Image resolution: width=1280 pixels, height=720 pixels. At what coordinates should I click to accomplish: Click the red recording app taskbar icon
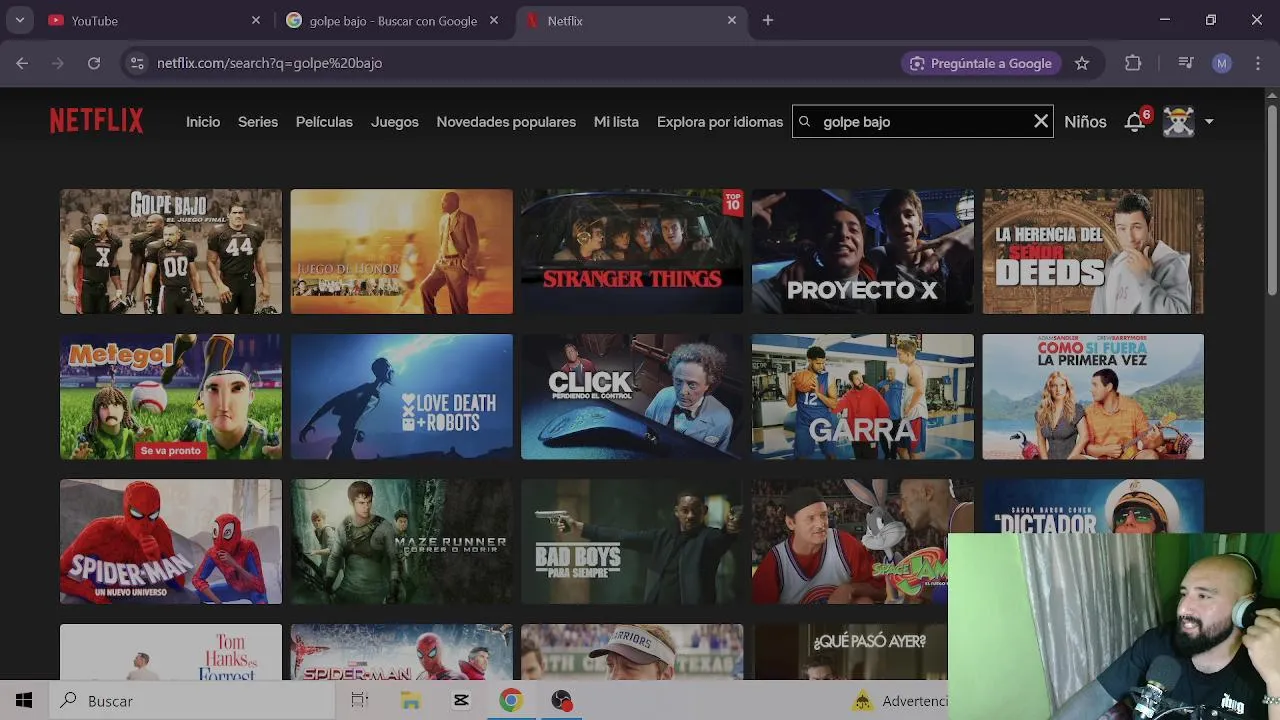tap(561, 701)
